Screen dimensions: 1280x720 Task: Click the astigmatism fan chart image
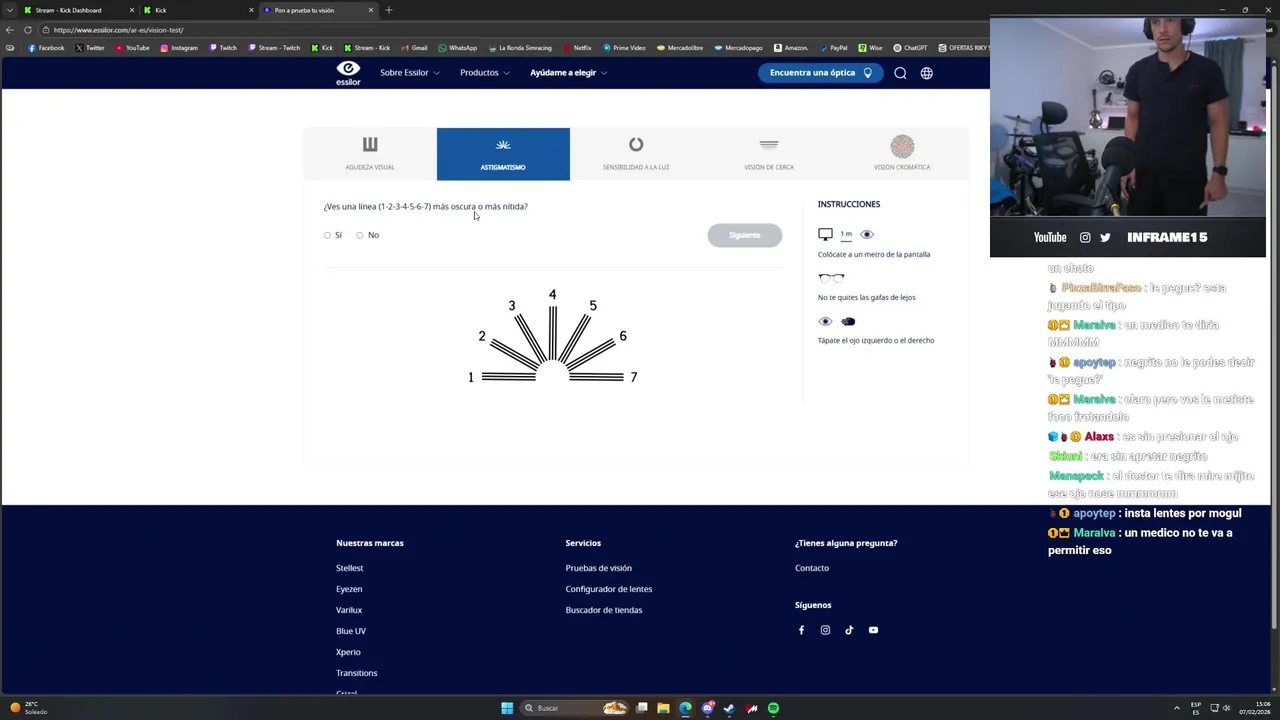pos(552,337)
